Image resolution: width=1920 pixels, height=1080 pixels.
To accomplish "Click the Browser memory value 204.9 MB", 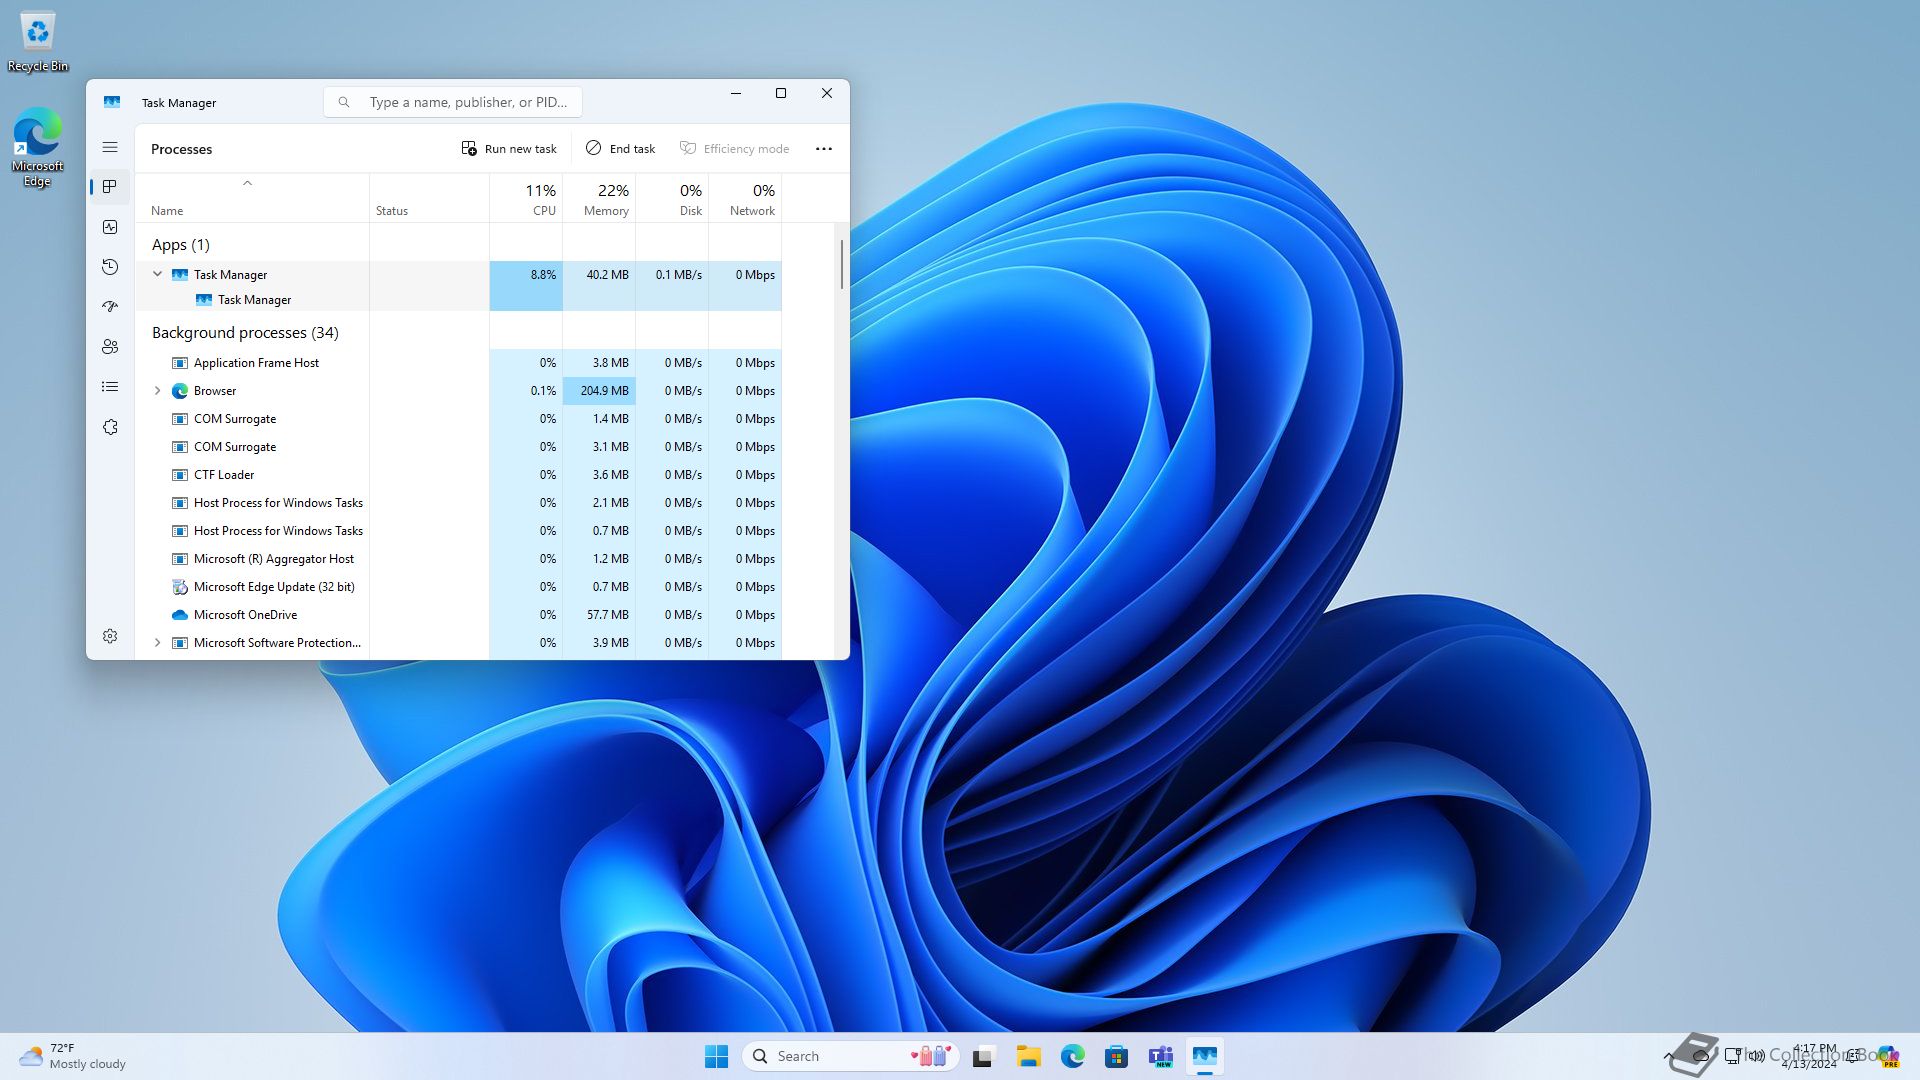I will [604, 391].
